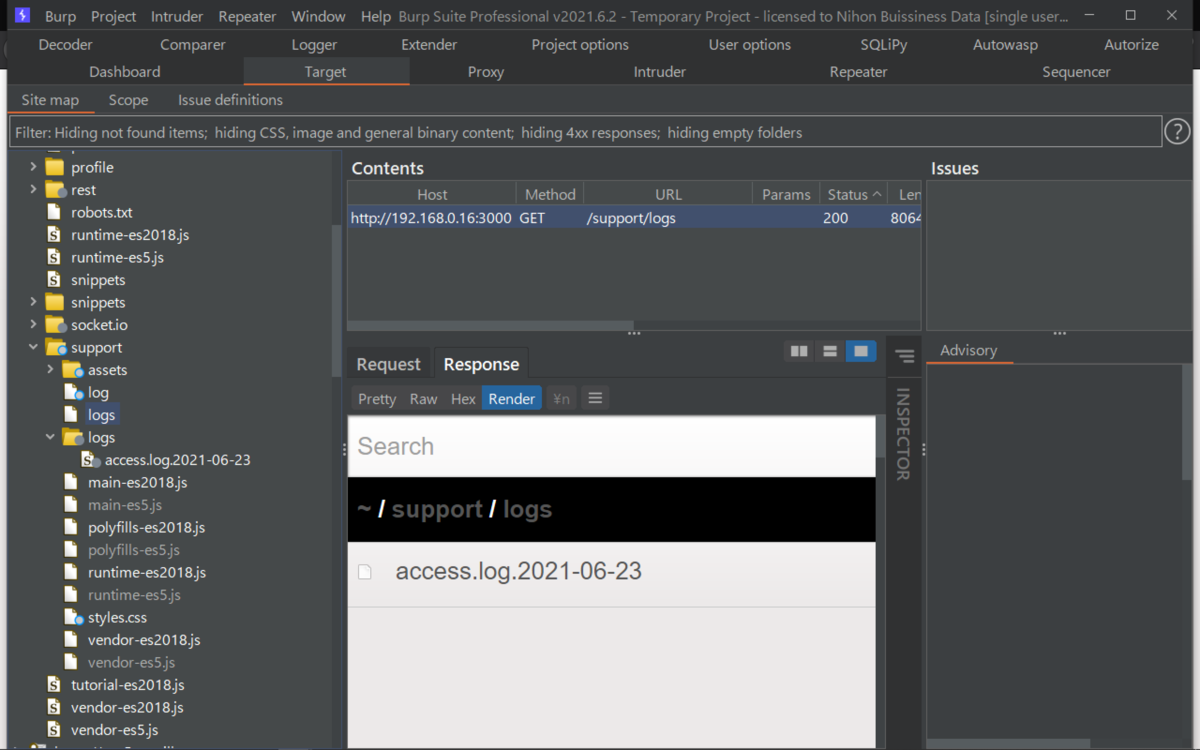1200x750 pixels.
Task: Open the Repeater menu
Action: coord(247,16)
